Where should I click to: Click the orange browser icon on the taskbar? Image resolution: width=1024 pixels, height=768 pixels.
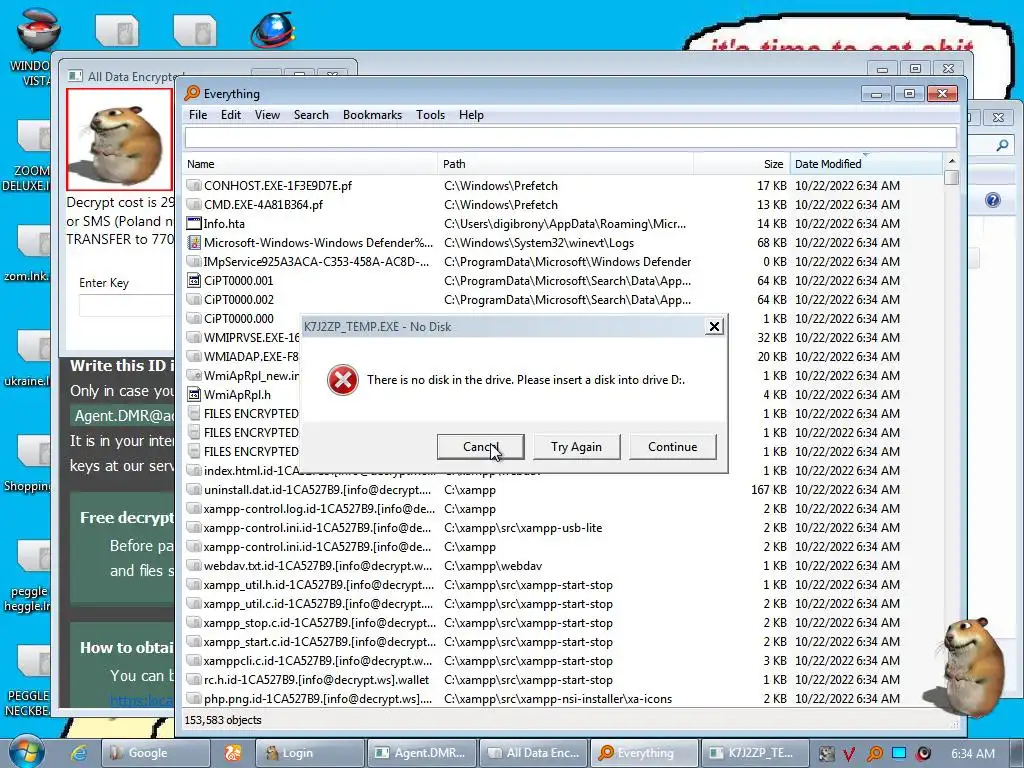coord(232,753)
